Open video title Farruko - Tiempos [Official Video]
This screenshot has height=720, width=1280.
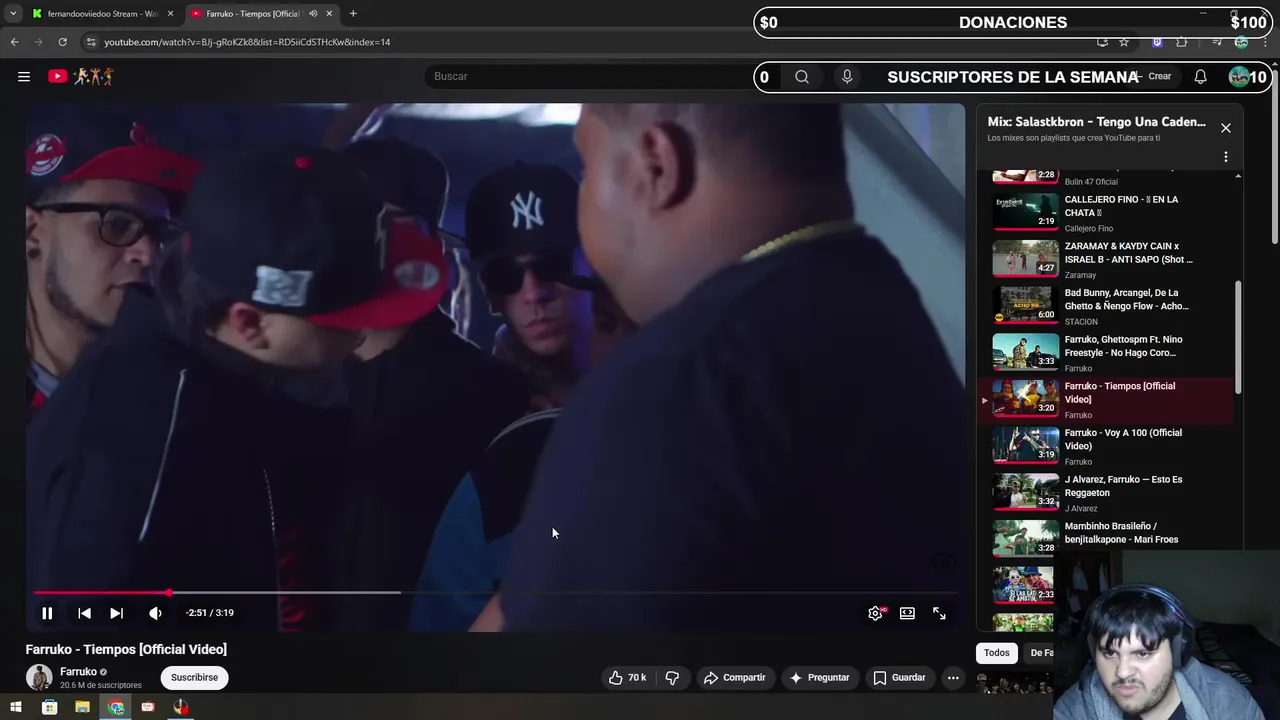(126, 649)
